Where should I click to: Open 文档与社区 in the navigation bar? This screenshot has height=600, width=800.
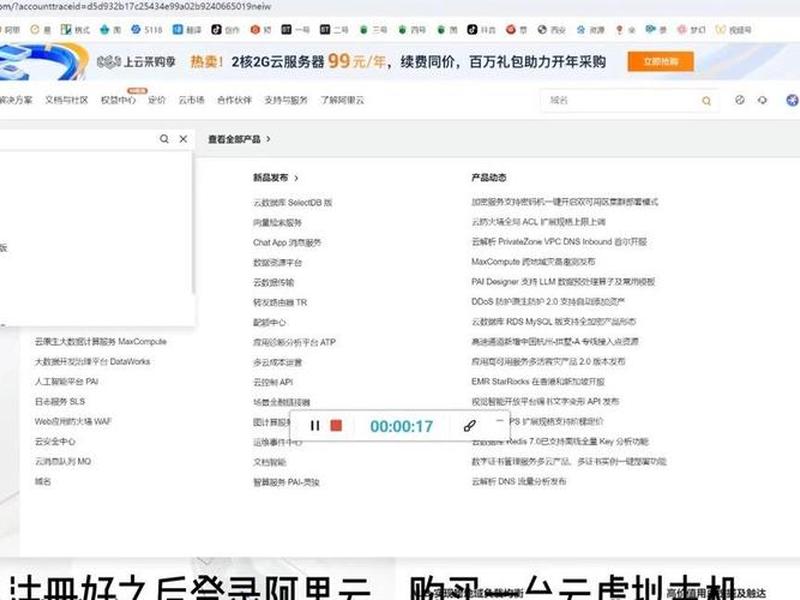click(x=66, y=100)
